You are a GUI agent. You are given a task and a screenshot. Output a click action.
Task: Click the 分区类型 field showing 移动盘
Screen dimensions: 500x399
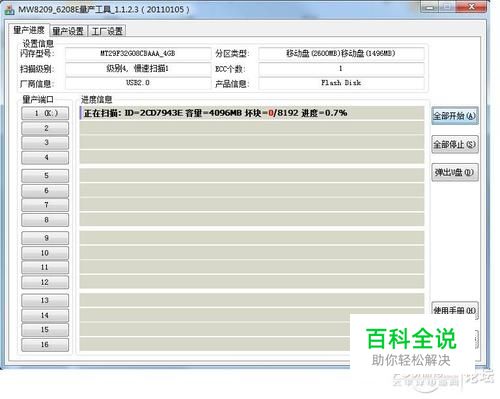(x=341, y=53)
